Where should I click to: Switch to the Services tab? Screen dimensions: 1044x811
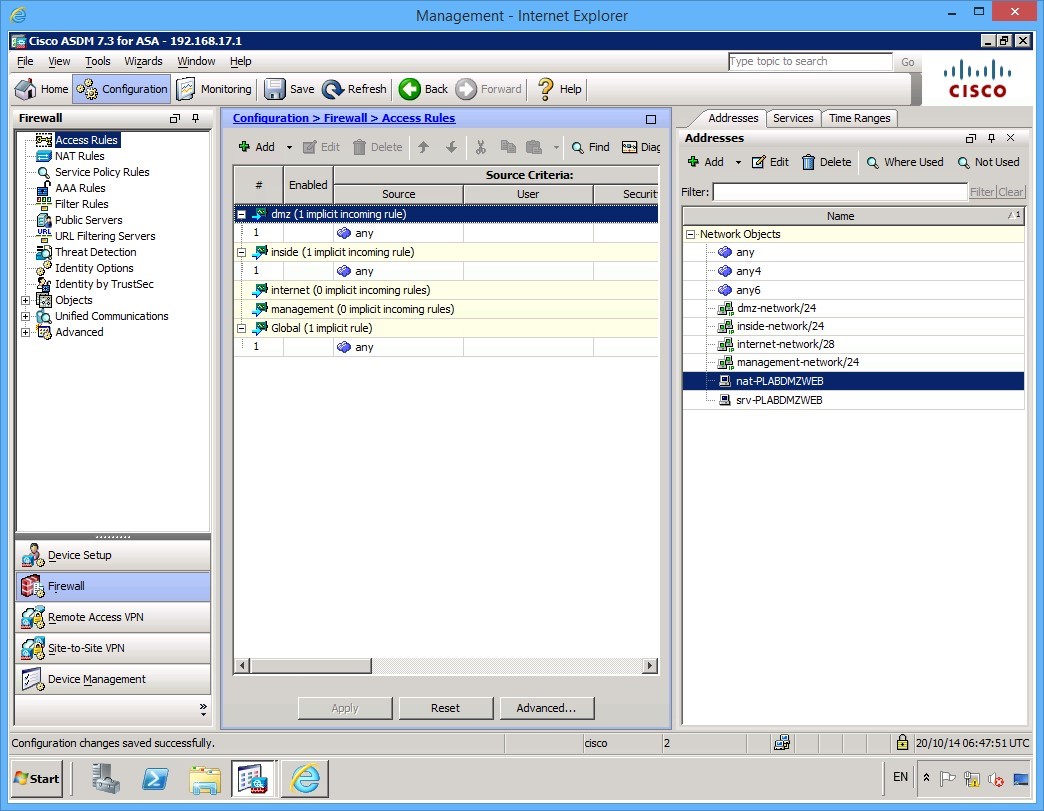[x=793, y=118]
